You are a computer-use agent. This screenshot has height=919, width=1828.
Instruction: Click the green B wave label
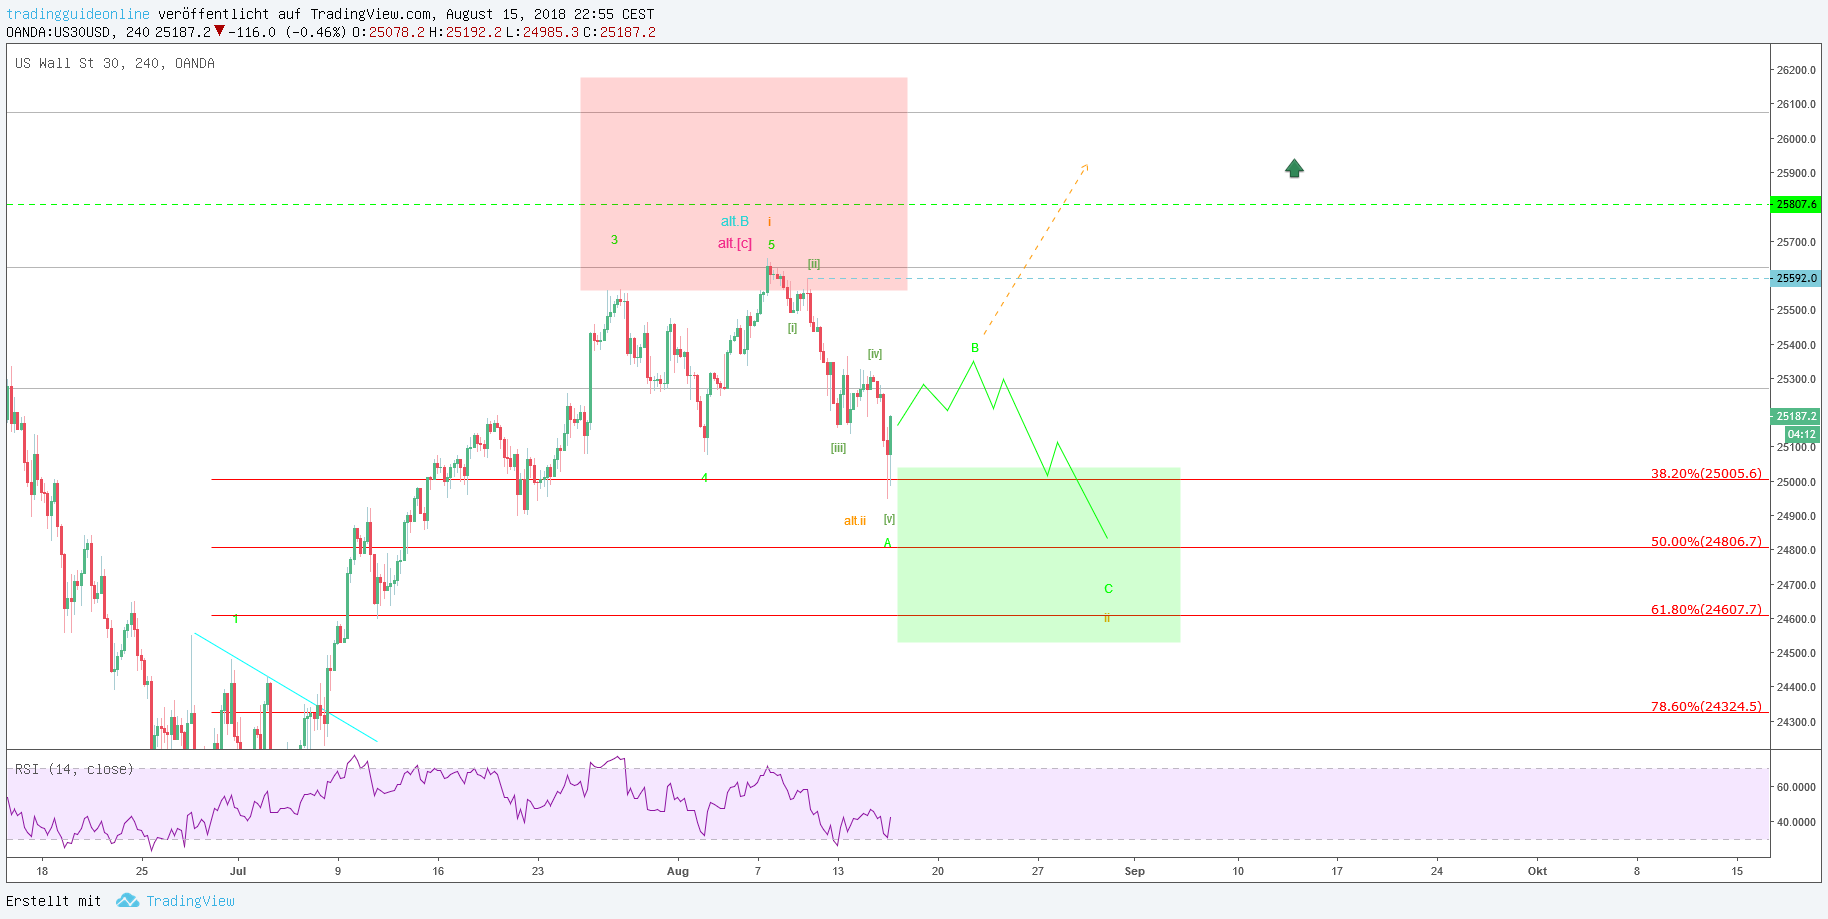tap(975, 348)
